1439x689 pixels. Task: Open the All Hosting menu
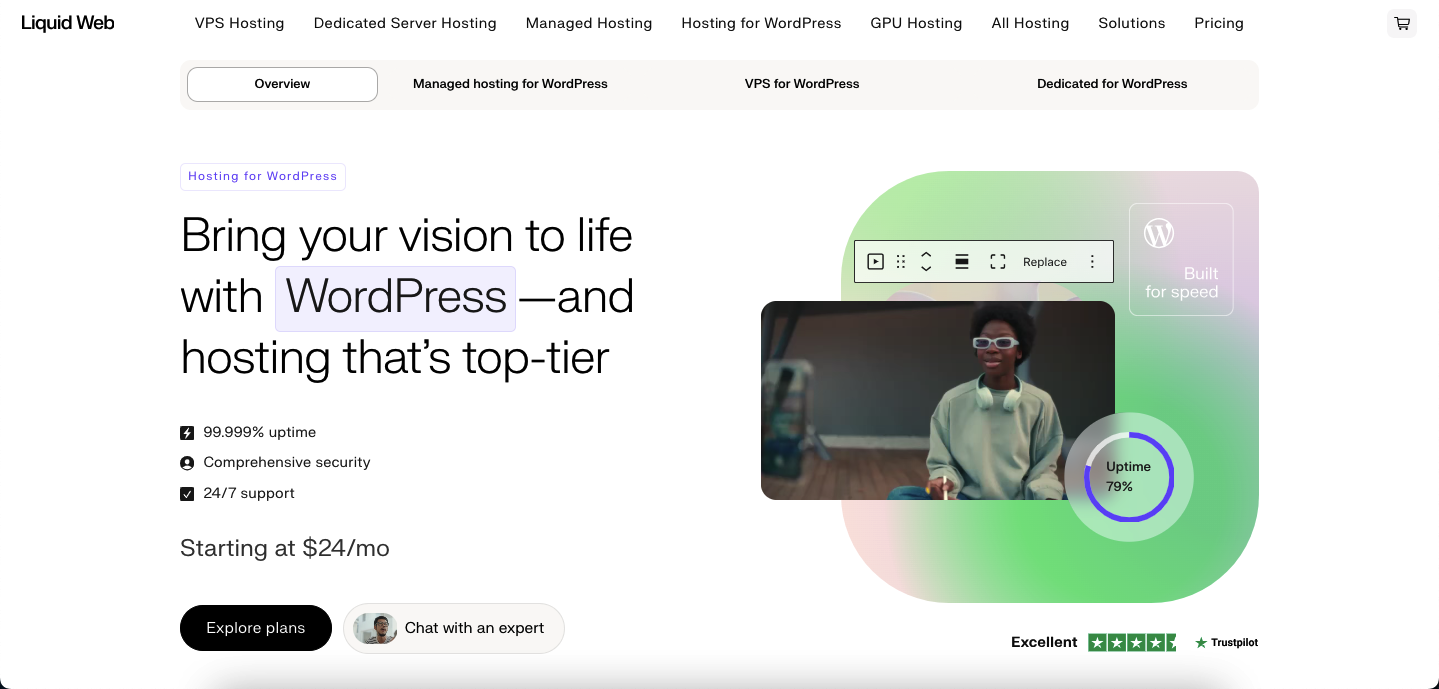1031,23
